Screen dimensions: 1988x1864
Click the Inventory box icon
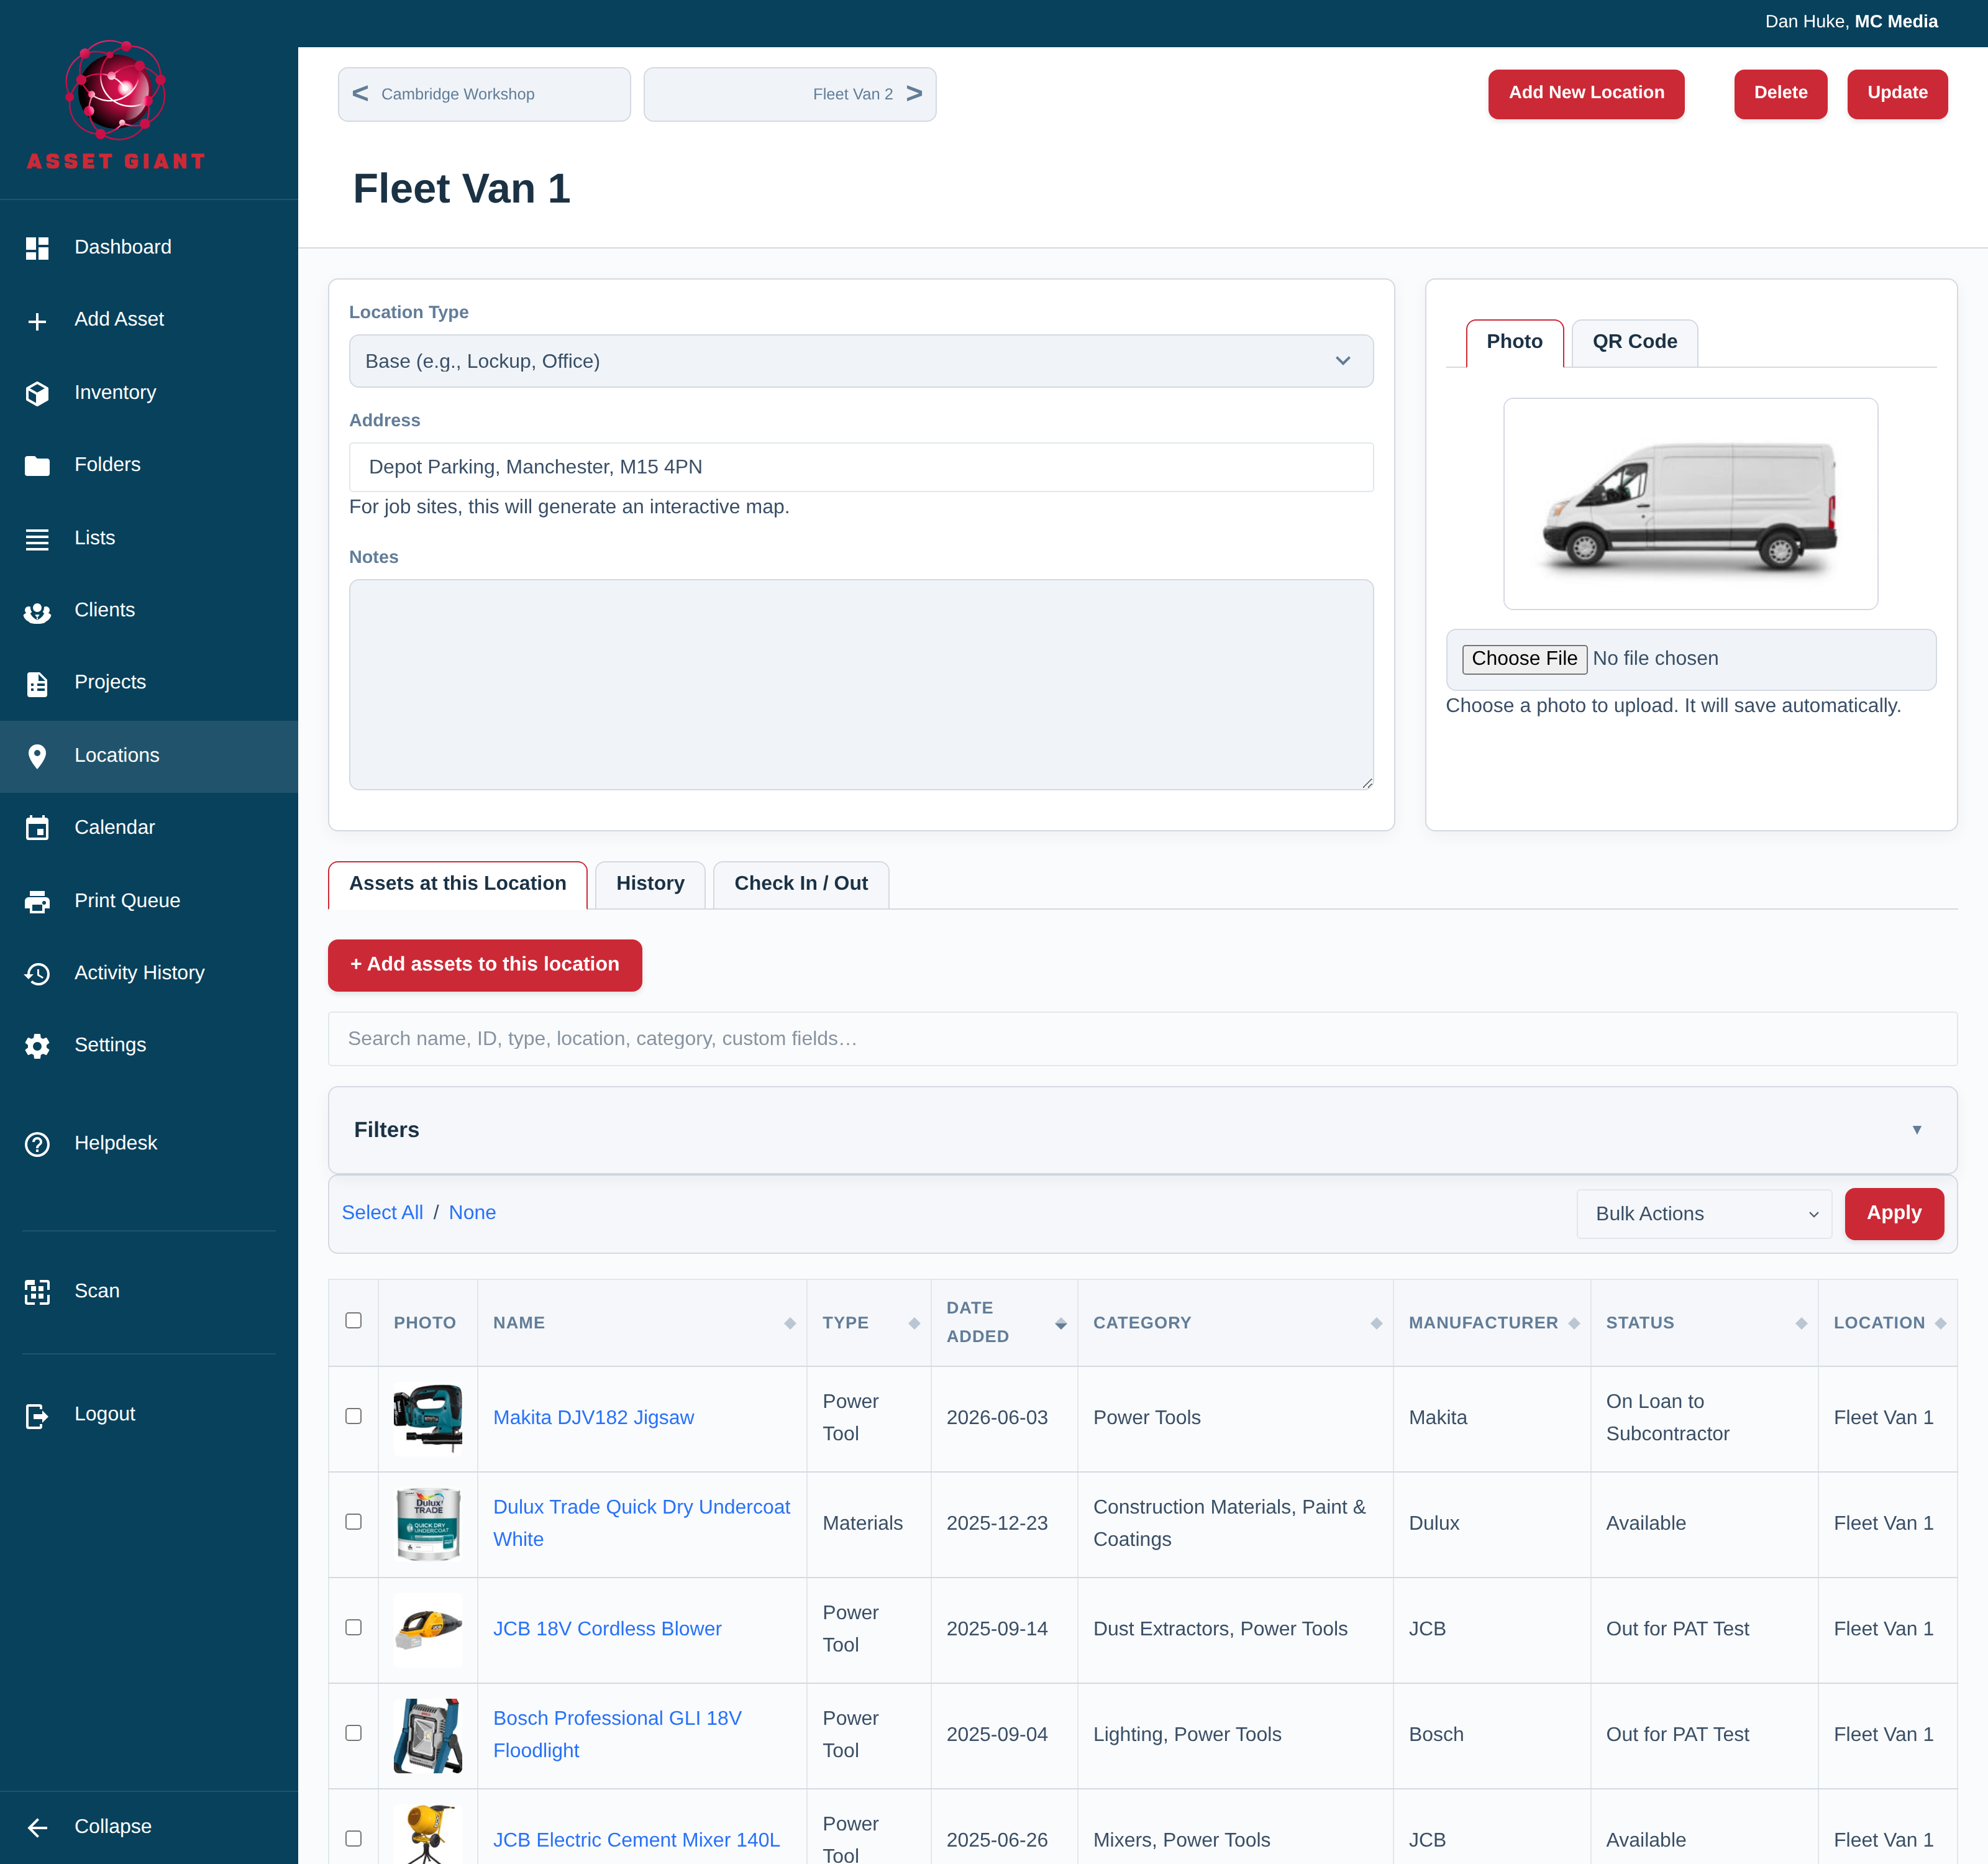click(37, 394)
